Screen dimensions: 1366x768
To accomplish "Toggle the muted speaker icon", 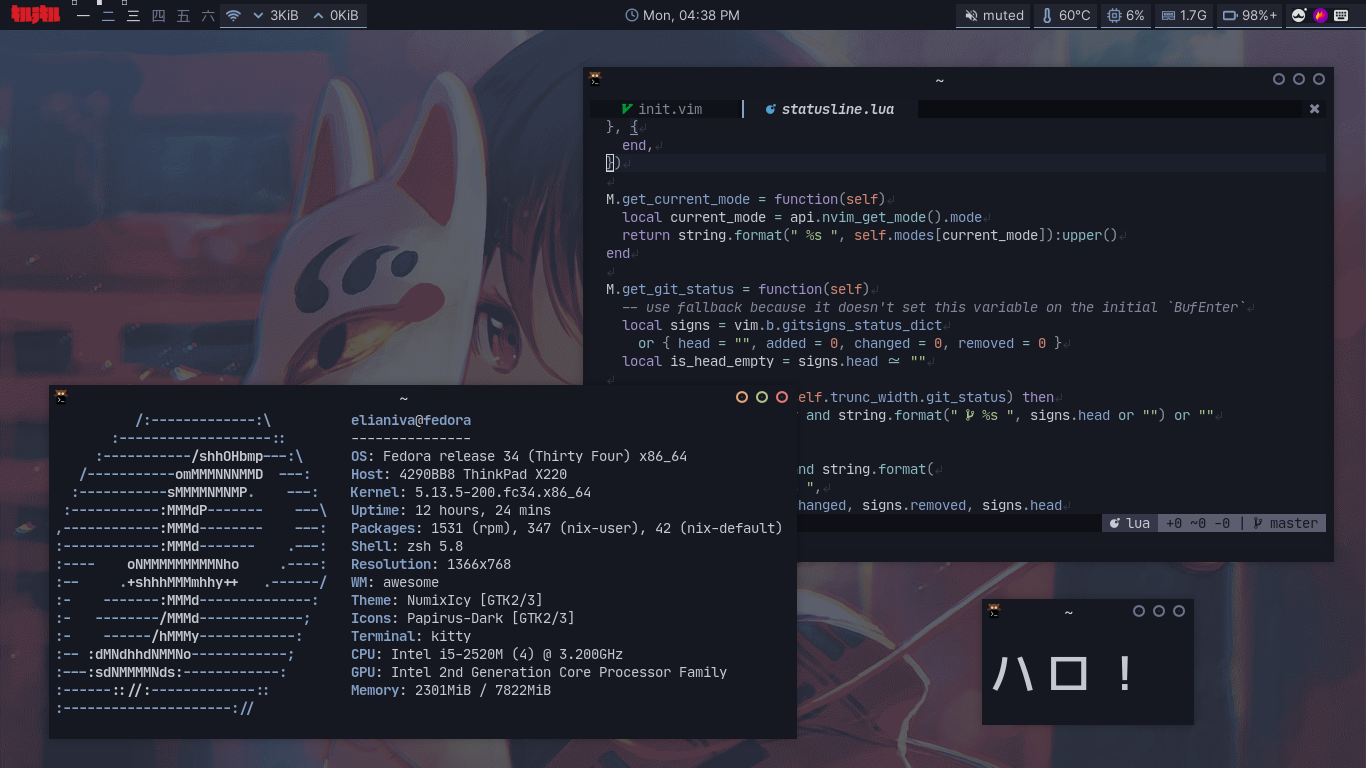I will click(x=971, y=15).
